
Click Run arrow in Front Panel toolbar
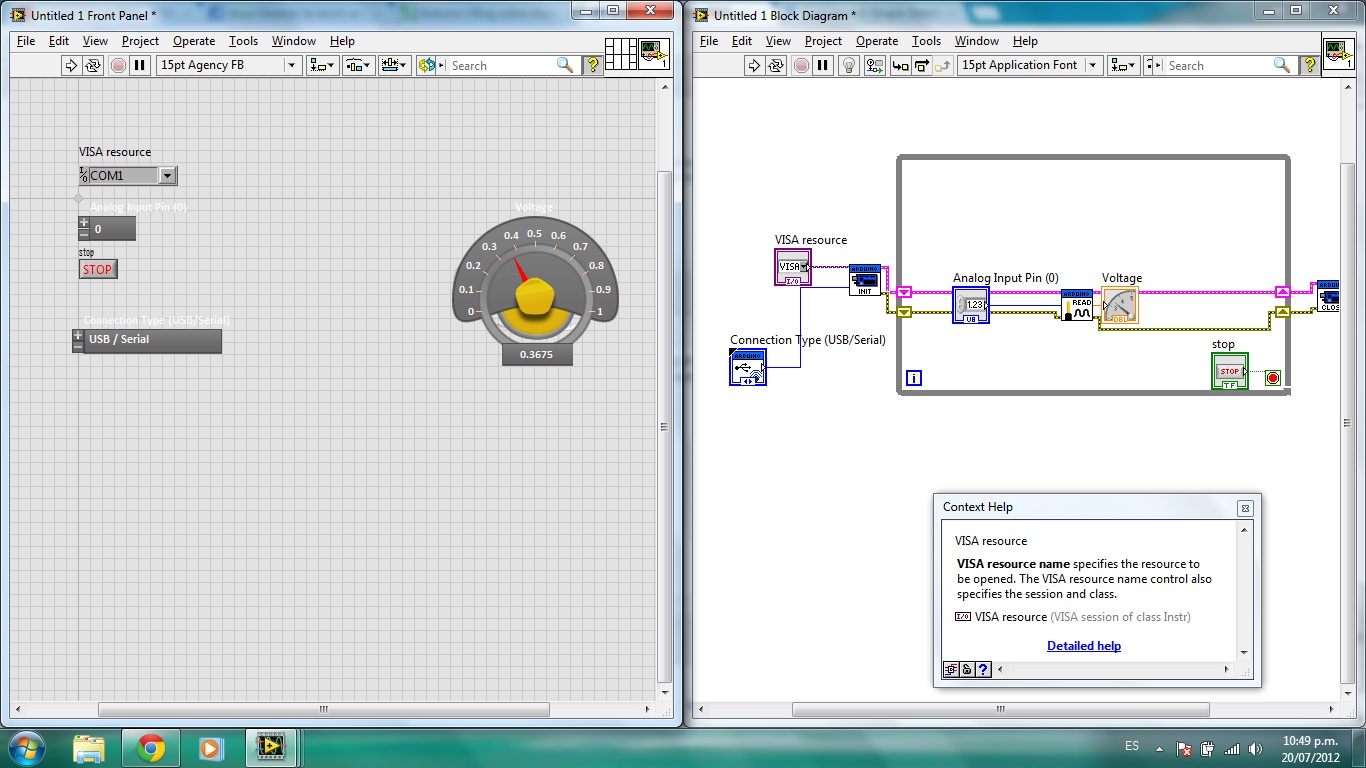pyautogui.click(x=71, y=65)
